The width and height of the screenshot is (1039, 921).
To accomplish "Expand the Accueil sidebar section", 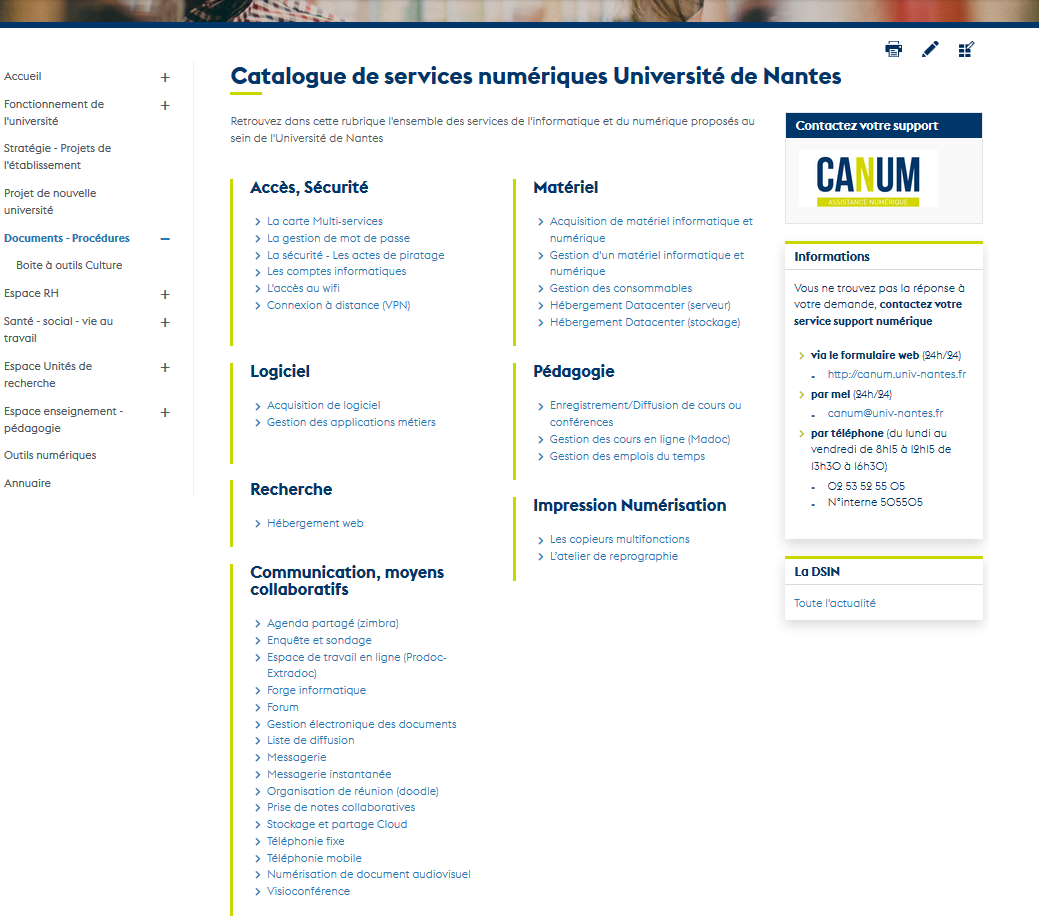I will point(164,76).
